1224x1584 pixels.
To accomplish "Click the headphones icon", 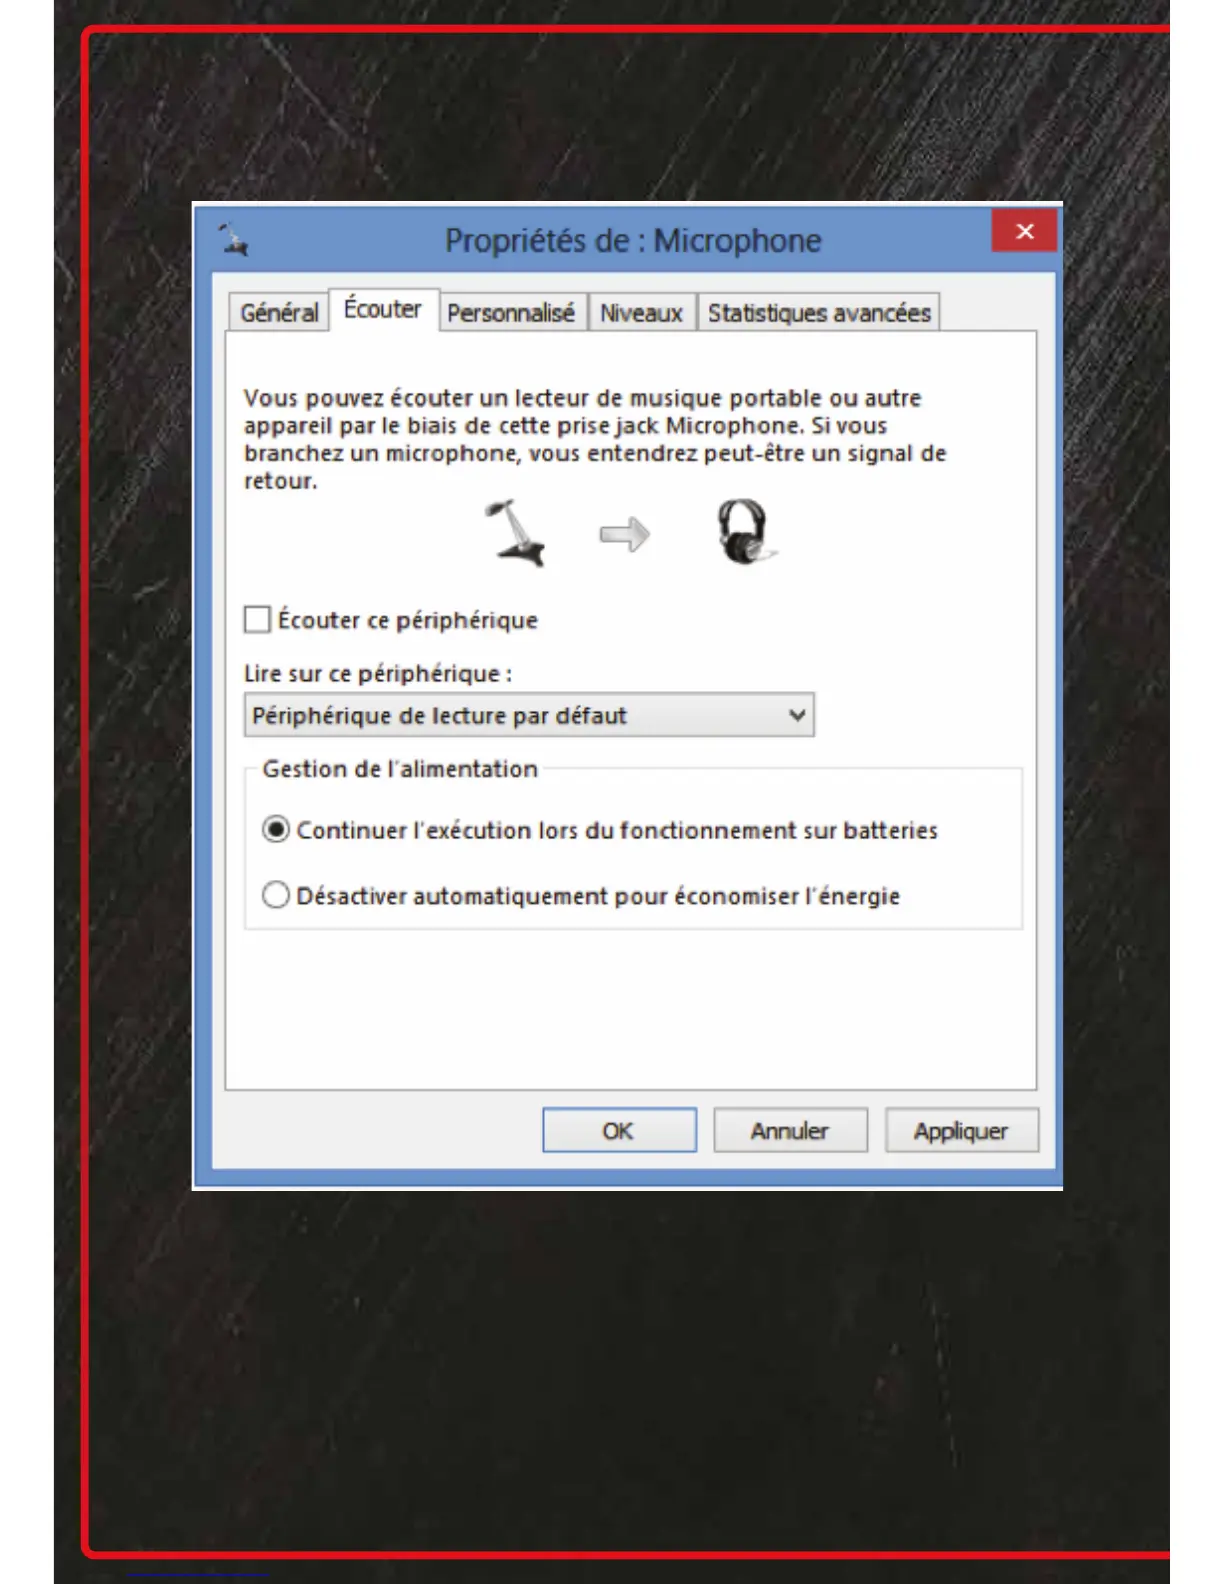I will (x=745, y=532).
